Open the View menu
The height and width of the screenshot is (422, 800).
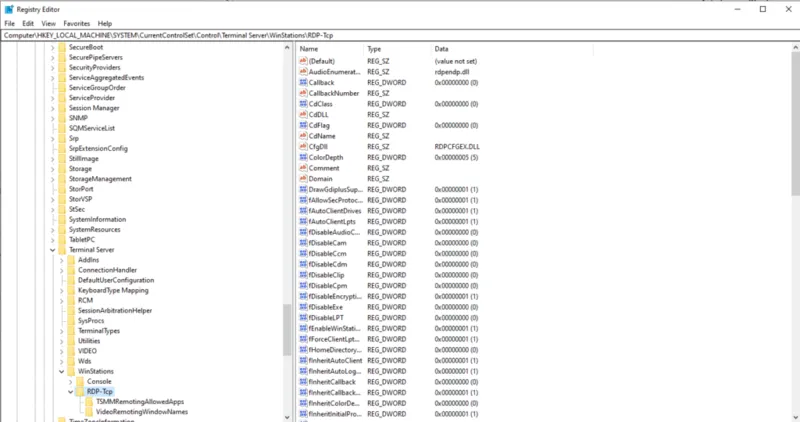[48, 23]
